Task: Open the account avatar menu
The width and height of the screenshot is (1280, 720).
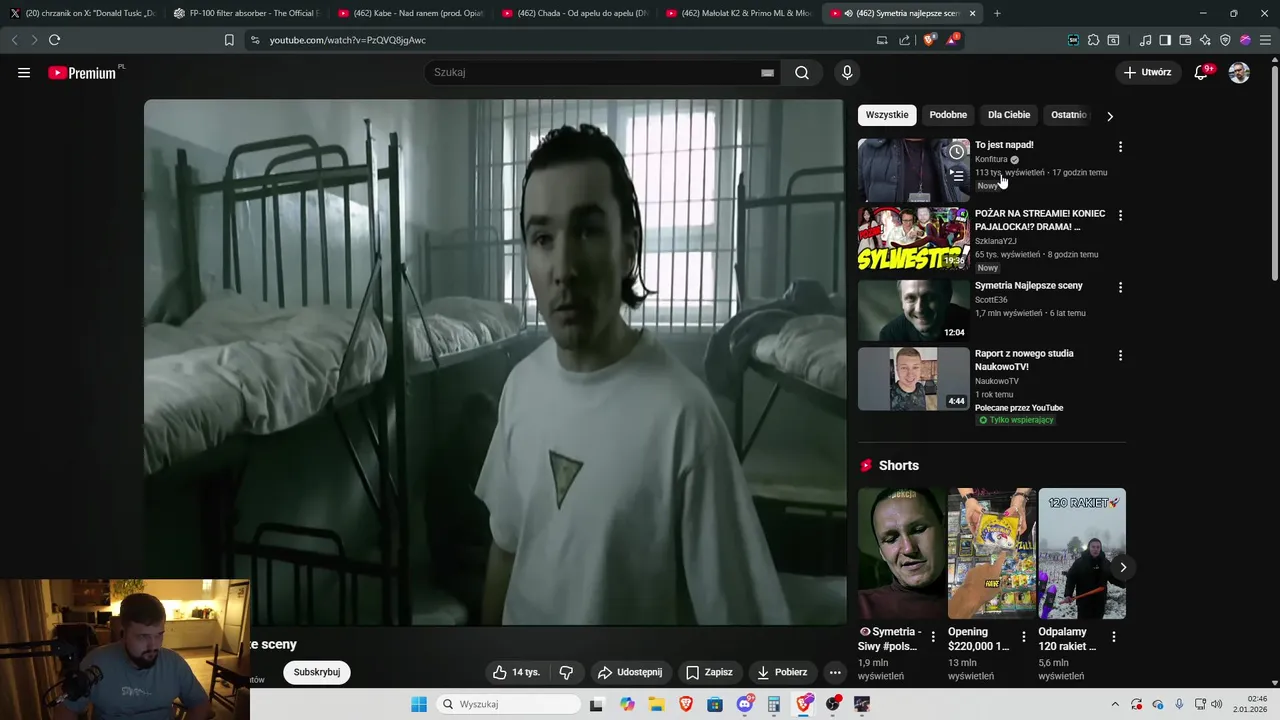Action: click(1239, 72)
